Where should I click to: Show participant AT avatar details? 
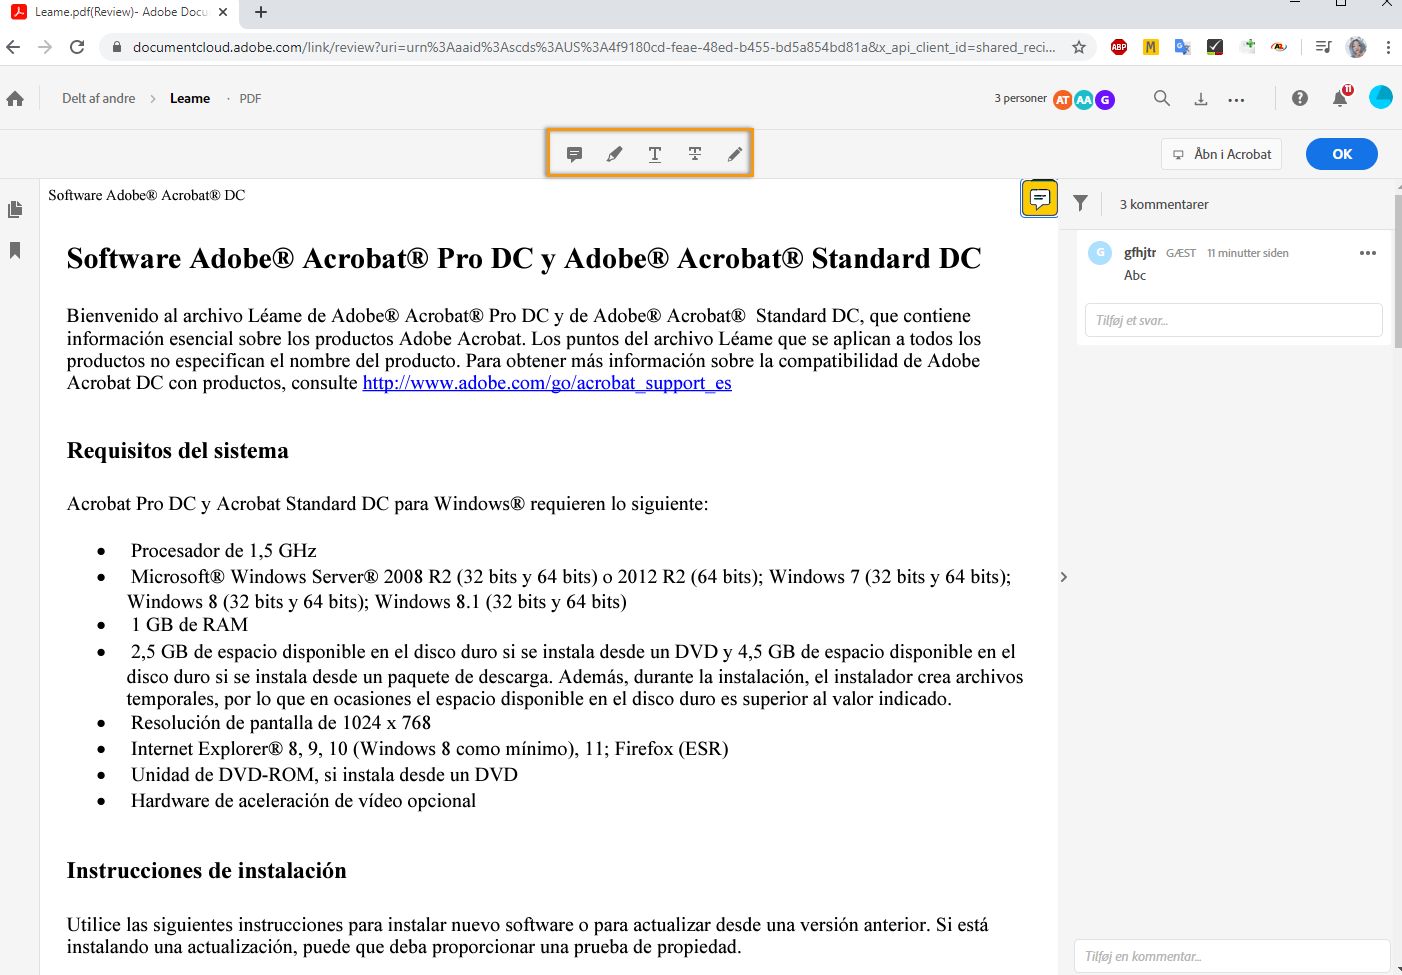click(1063, 100)
